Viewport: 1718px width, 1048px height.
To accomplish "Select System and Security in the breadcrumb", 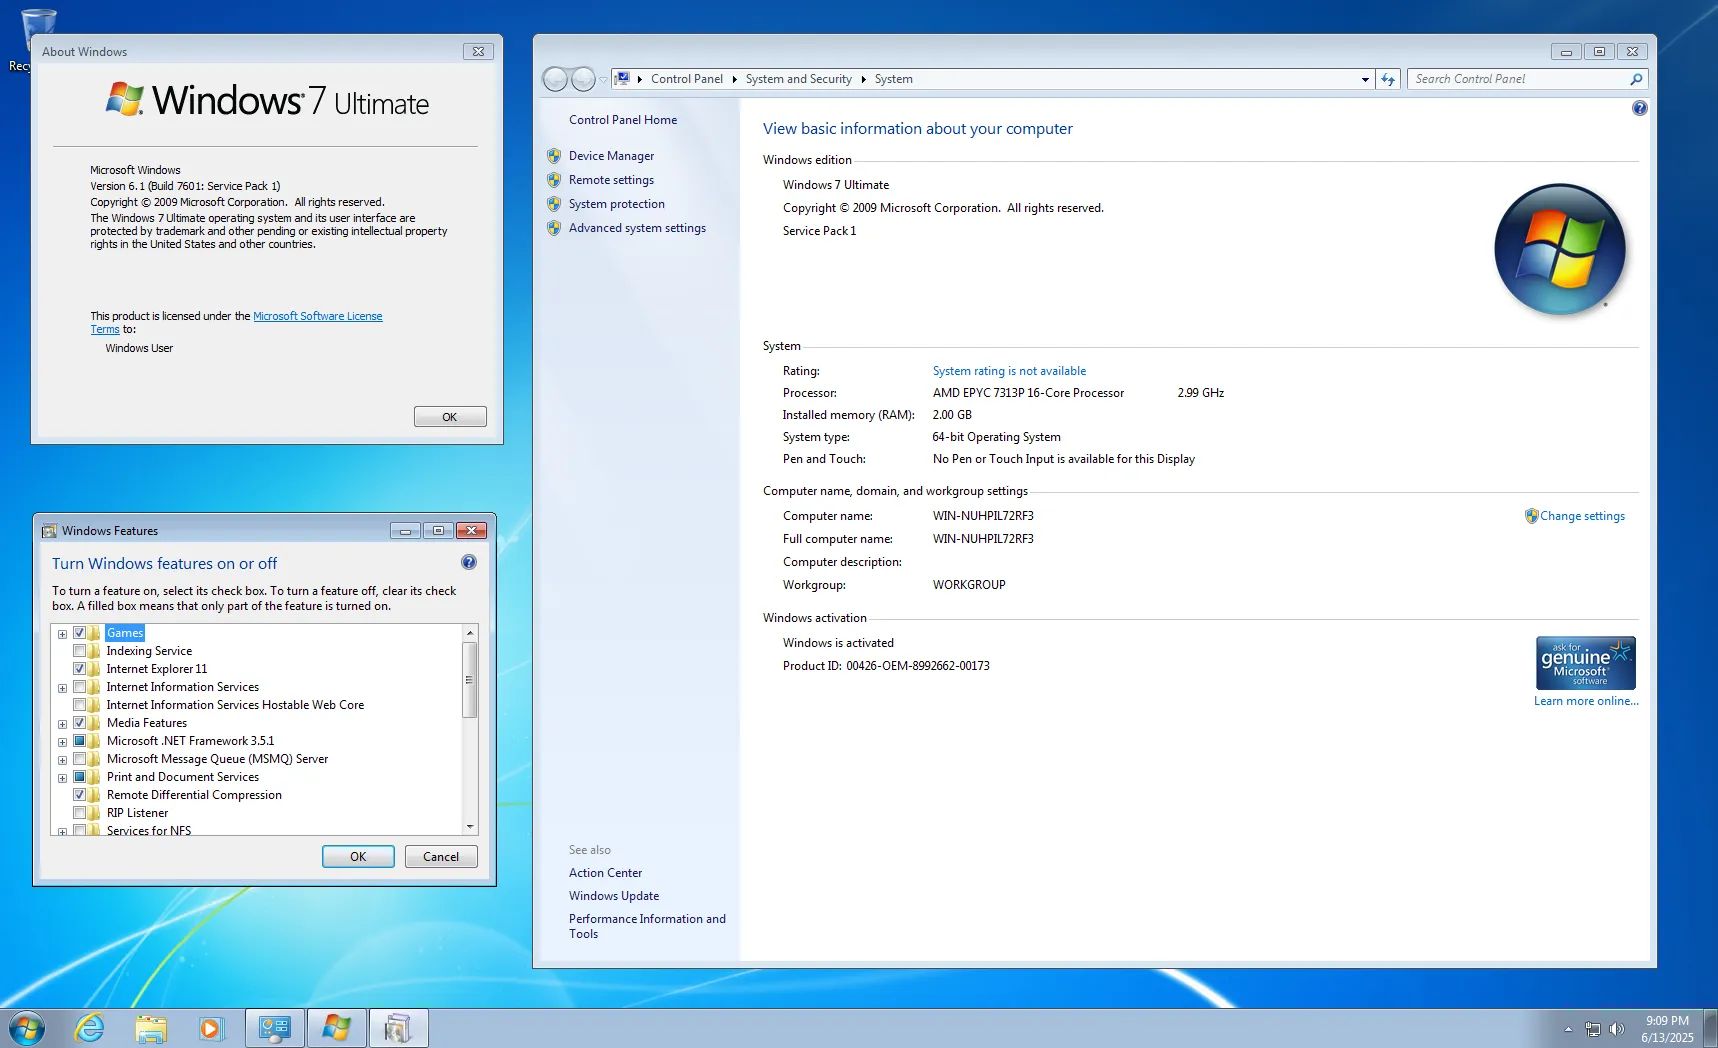I will pos(798,79).
